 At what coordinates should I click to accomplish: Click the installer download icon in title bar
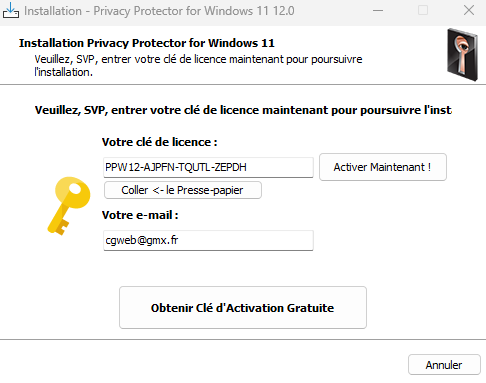click(11, 10)
